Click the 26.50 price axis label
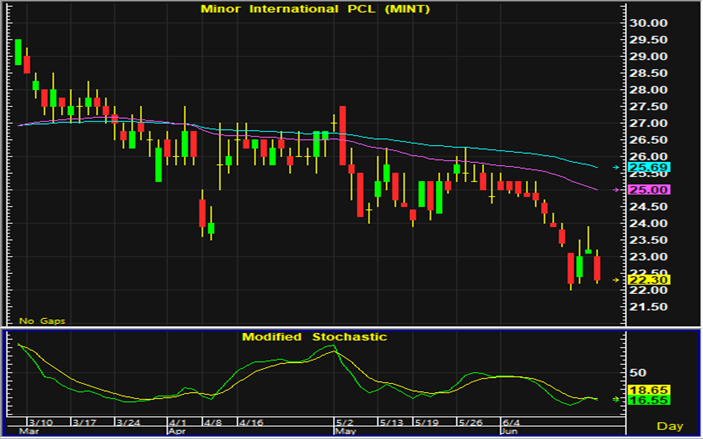This screenshot has height=439, width=703. click(648, 140)
